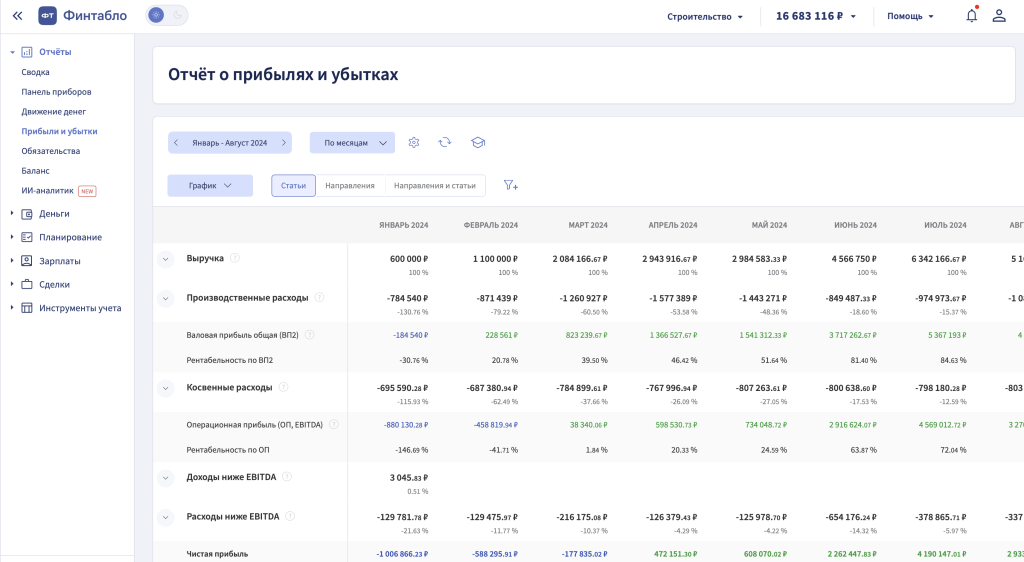Click June Выручка value 4 566 750 ₽
This screenshot has height=562, width=1024.
tap(854, 258)
